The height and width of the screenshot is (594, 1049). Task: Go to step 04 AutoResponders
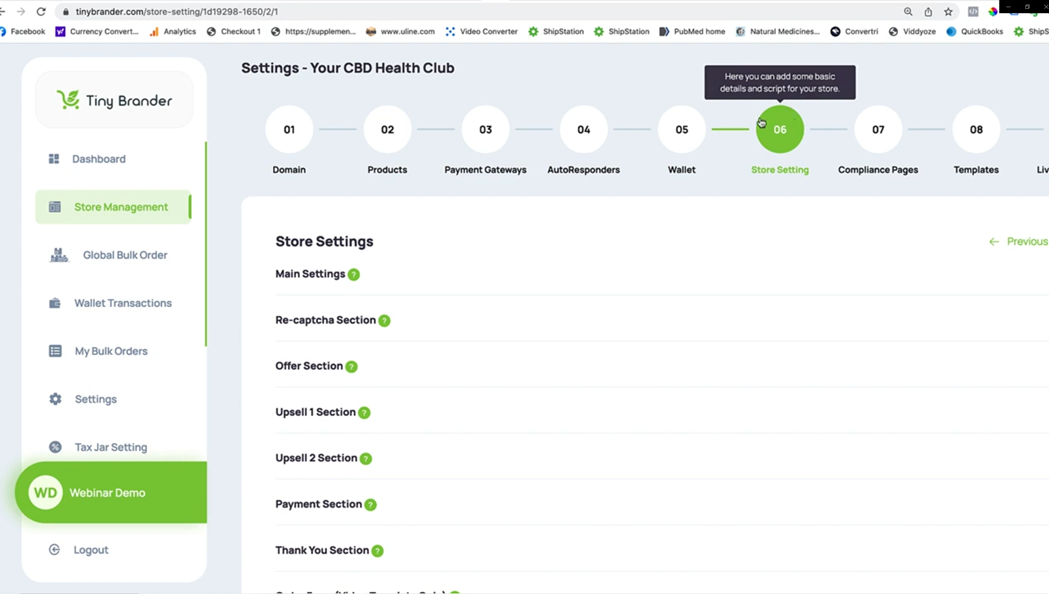(x=583, y=129)
